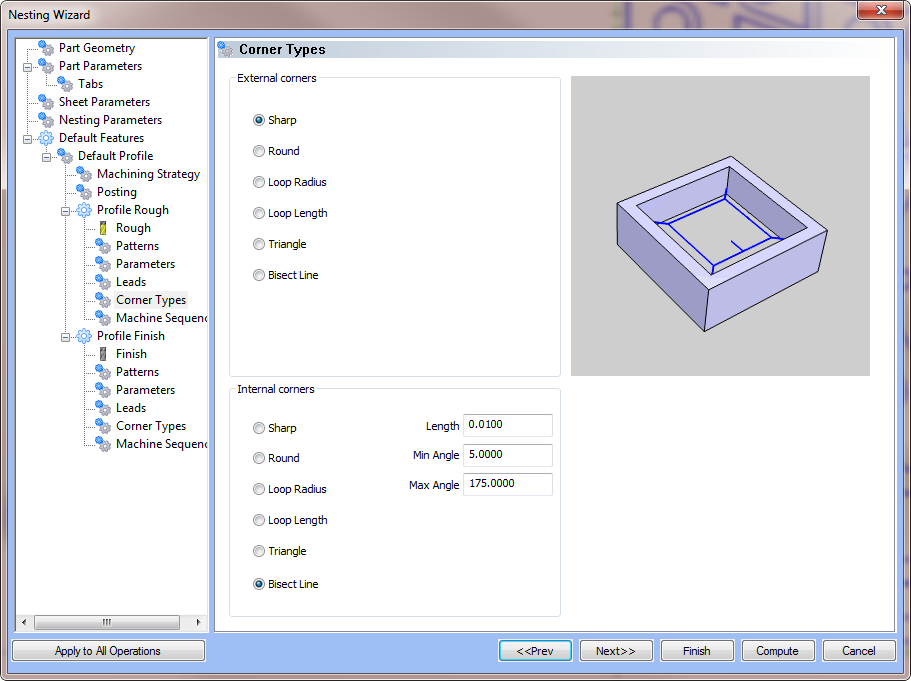Choose Loop Radius for external corners
Screen dimensions: 911x681
click(x=259, y=182)
